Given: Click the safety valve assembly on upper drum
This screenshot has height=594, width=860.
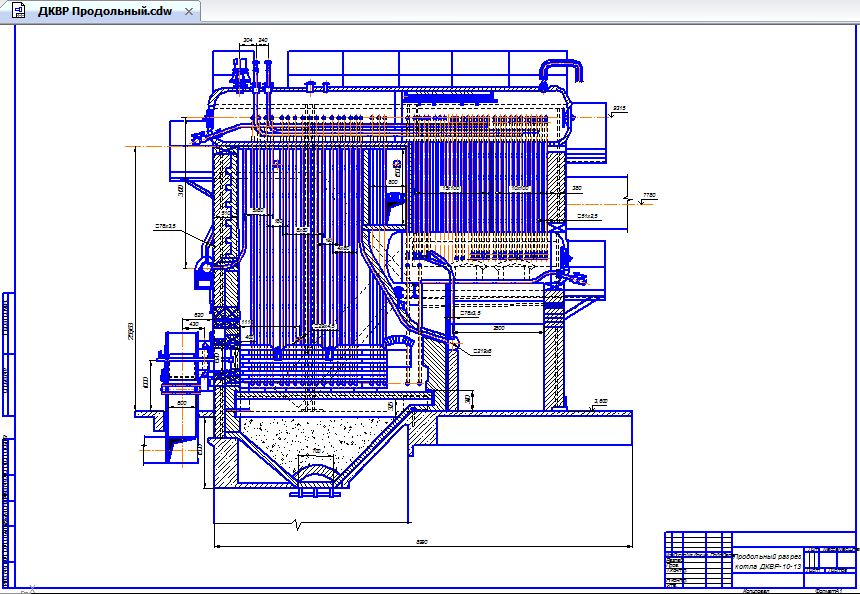Looking at the screenshot, I should click(x=239, y=74).
